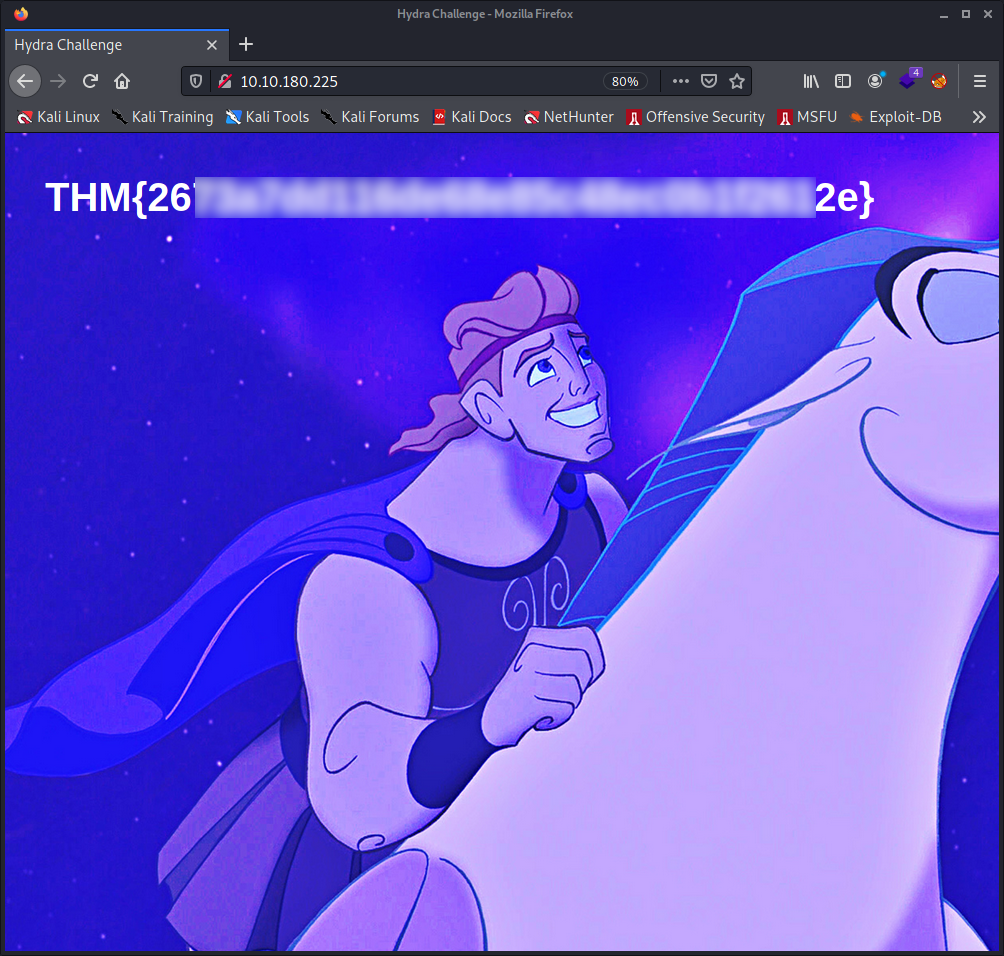
Task: Open the purple extension with badge 4
Action: coord(908,79)
